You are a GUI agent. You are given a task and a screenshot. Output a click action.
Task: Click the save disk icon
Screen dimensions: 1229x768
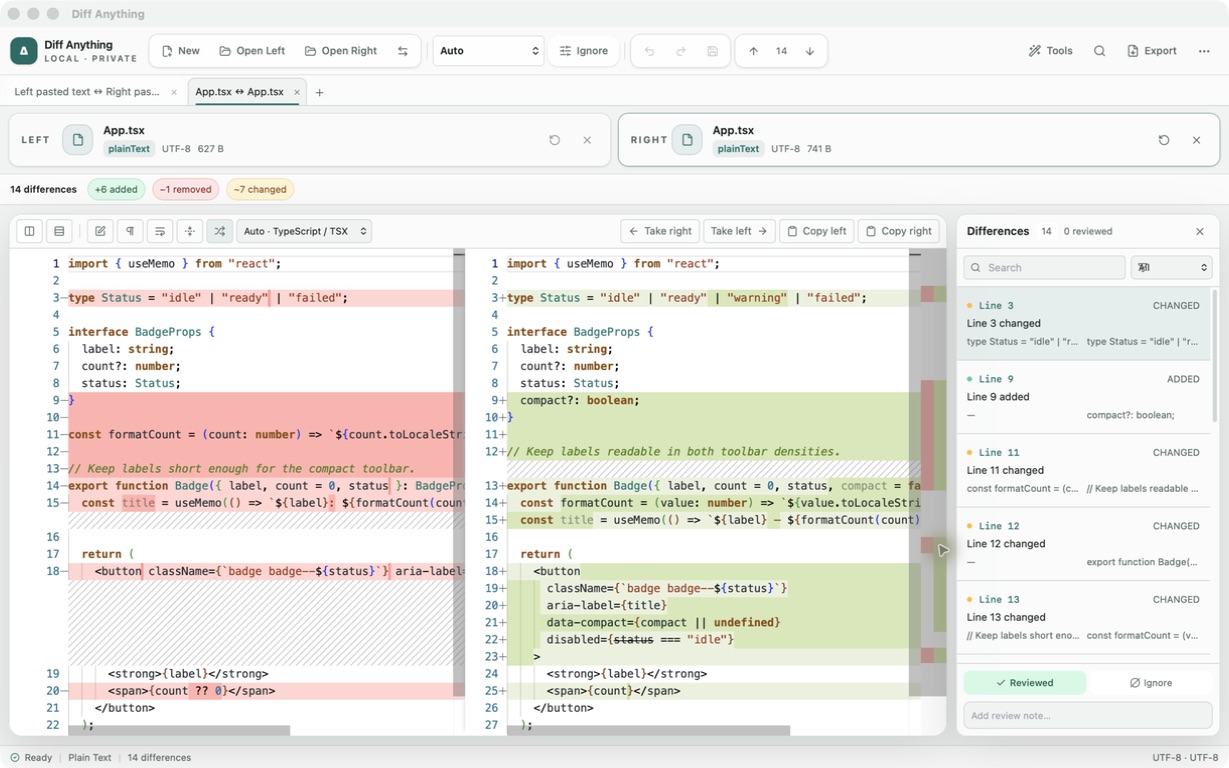713,51
